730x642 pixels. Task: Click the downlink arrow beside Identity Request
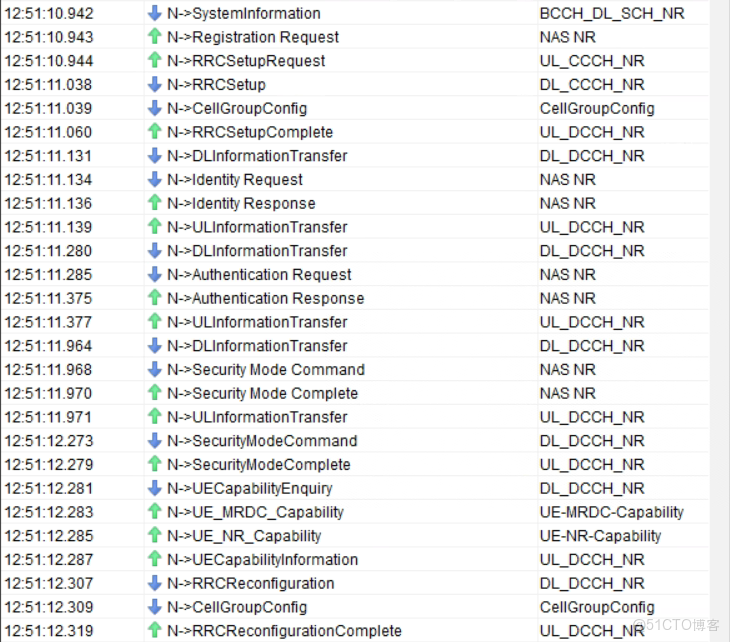[x=155, y=179]
